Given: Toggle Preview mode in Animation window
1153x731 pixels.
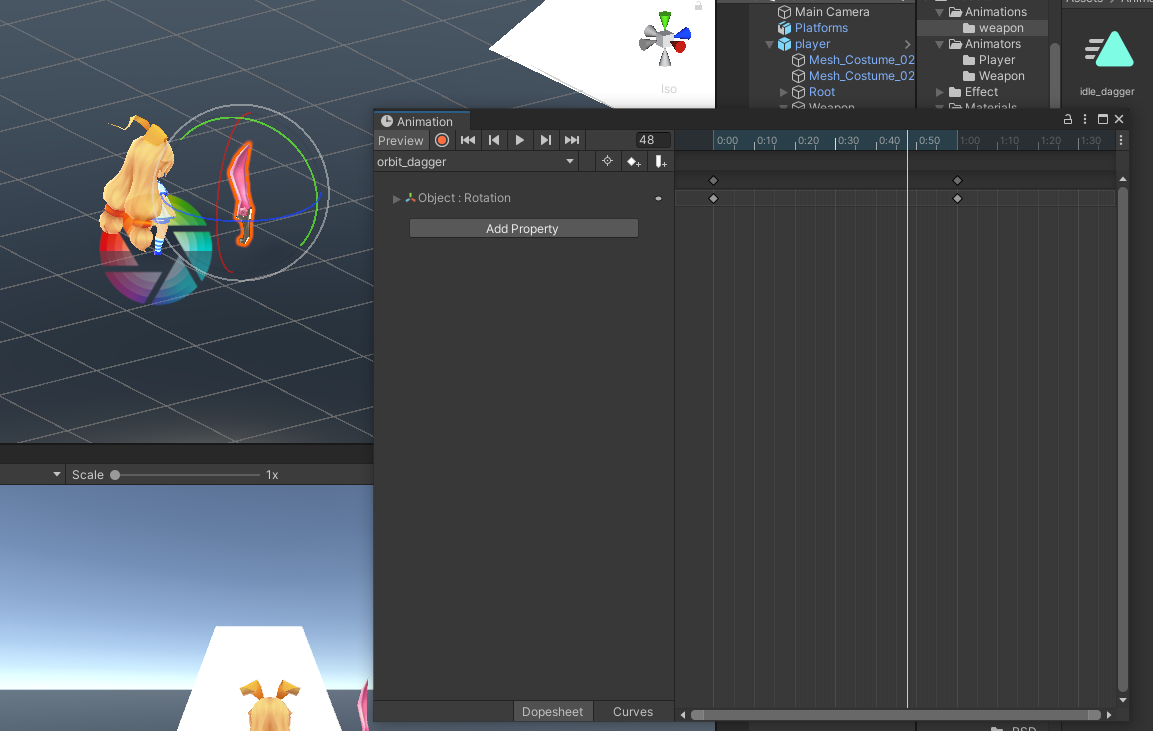Looking at the screenshot, I should pyautogui.click(x=401, y=141).
